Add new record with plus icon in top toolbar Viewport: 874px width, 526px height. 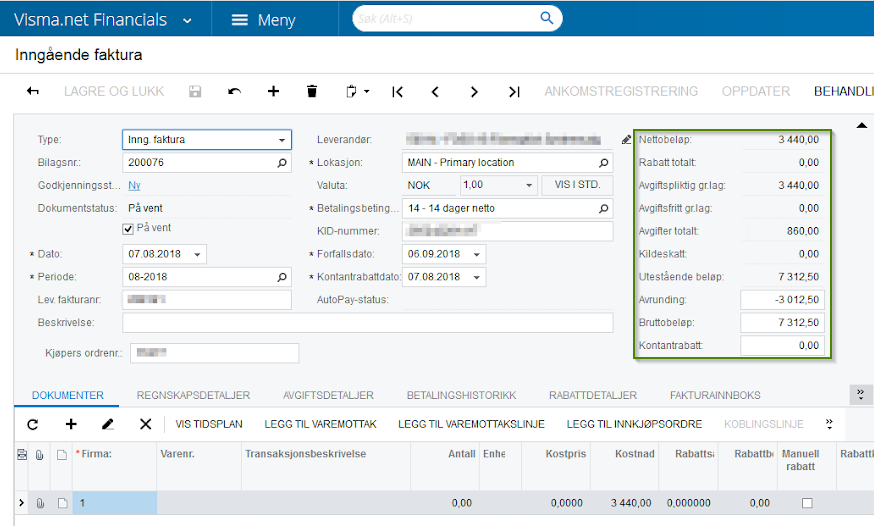pos(273,91)
